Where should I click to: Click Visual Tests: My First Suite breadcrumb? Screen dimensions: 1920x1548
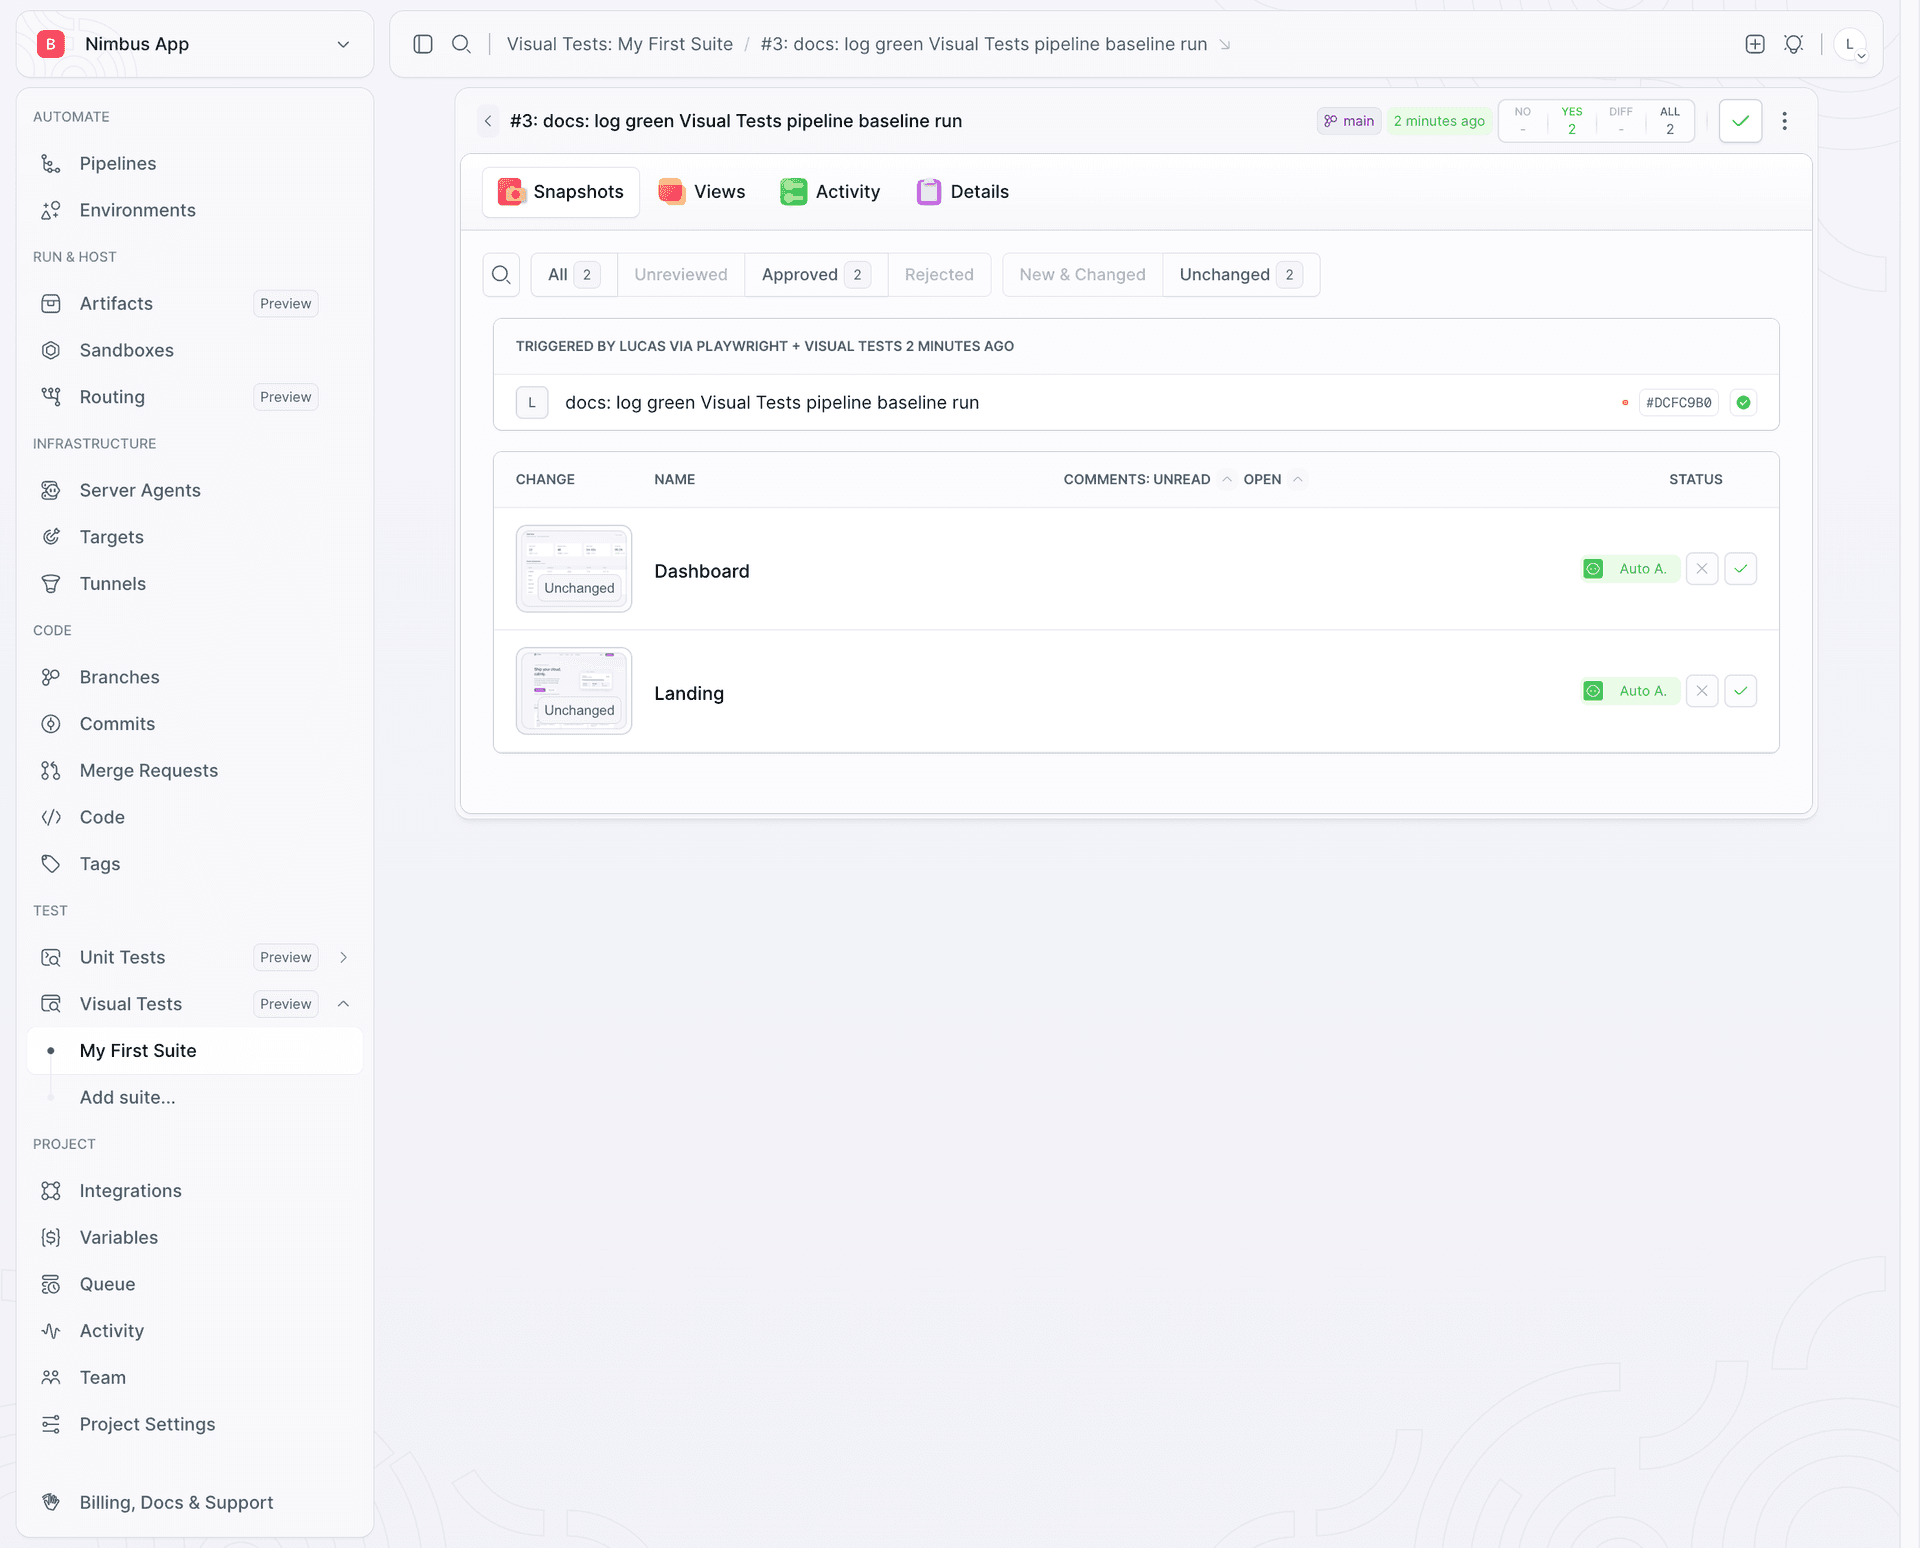pos(620,44)
